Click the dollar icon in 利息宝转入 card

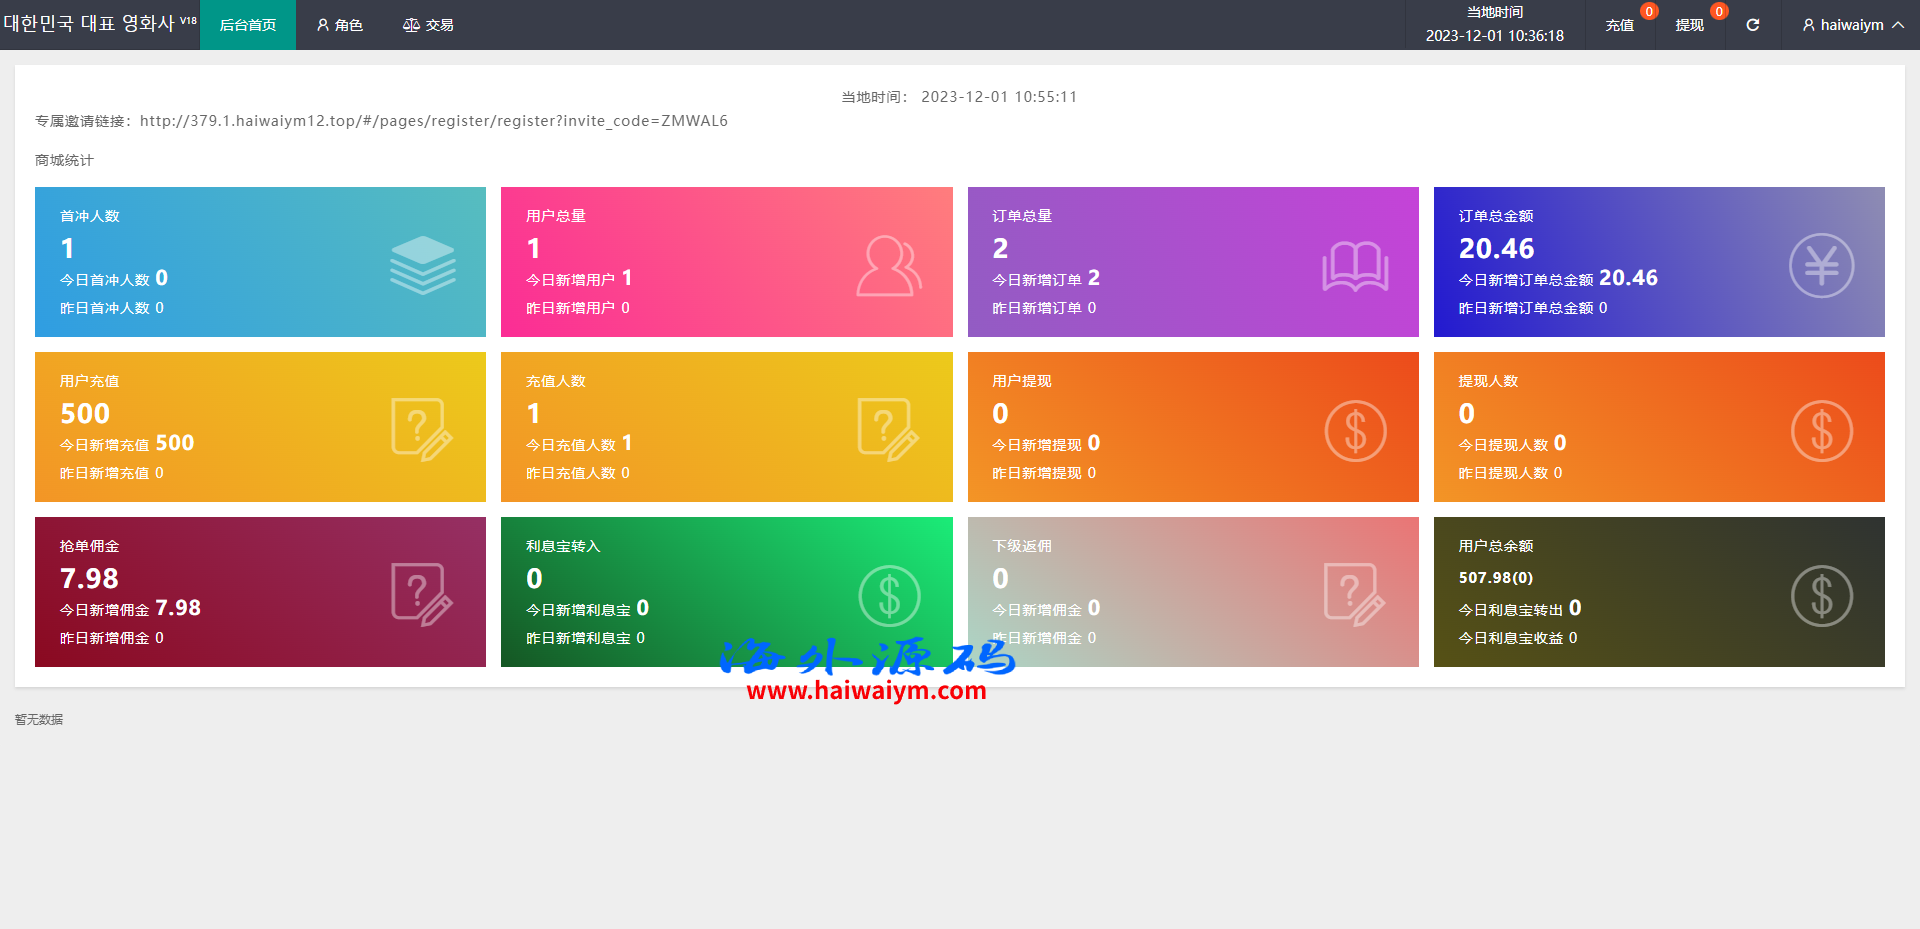click(889, 596)
